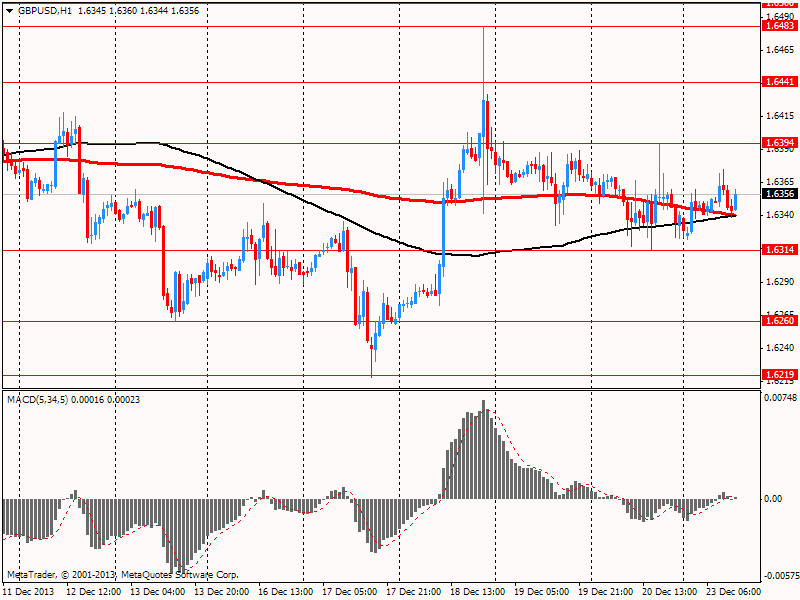Select the 1.6441 red price level label
Image resolution: width=800 pixels, height=600 pixels.
point(780,82)
